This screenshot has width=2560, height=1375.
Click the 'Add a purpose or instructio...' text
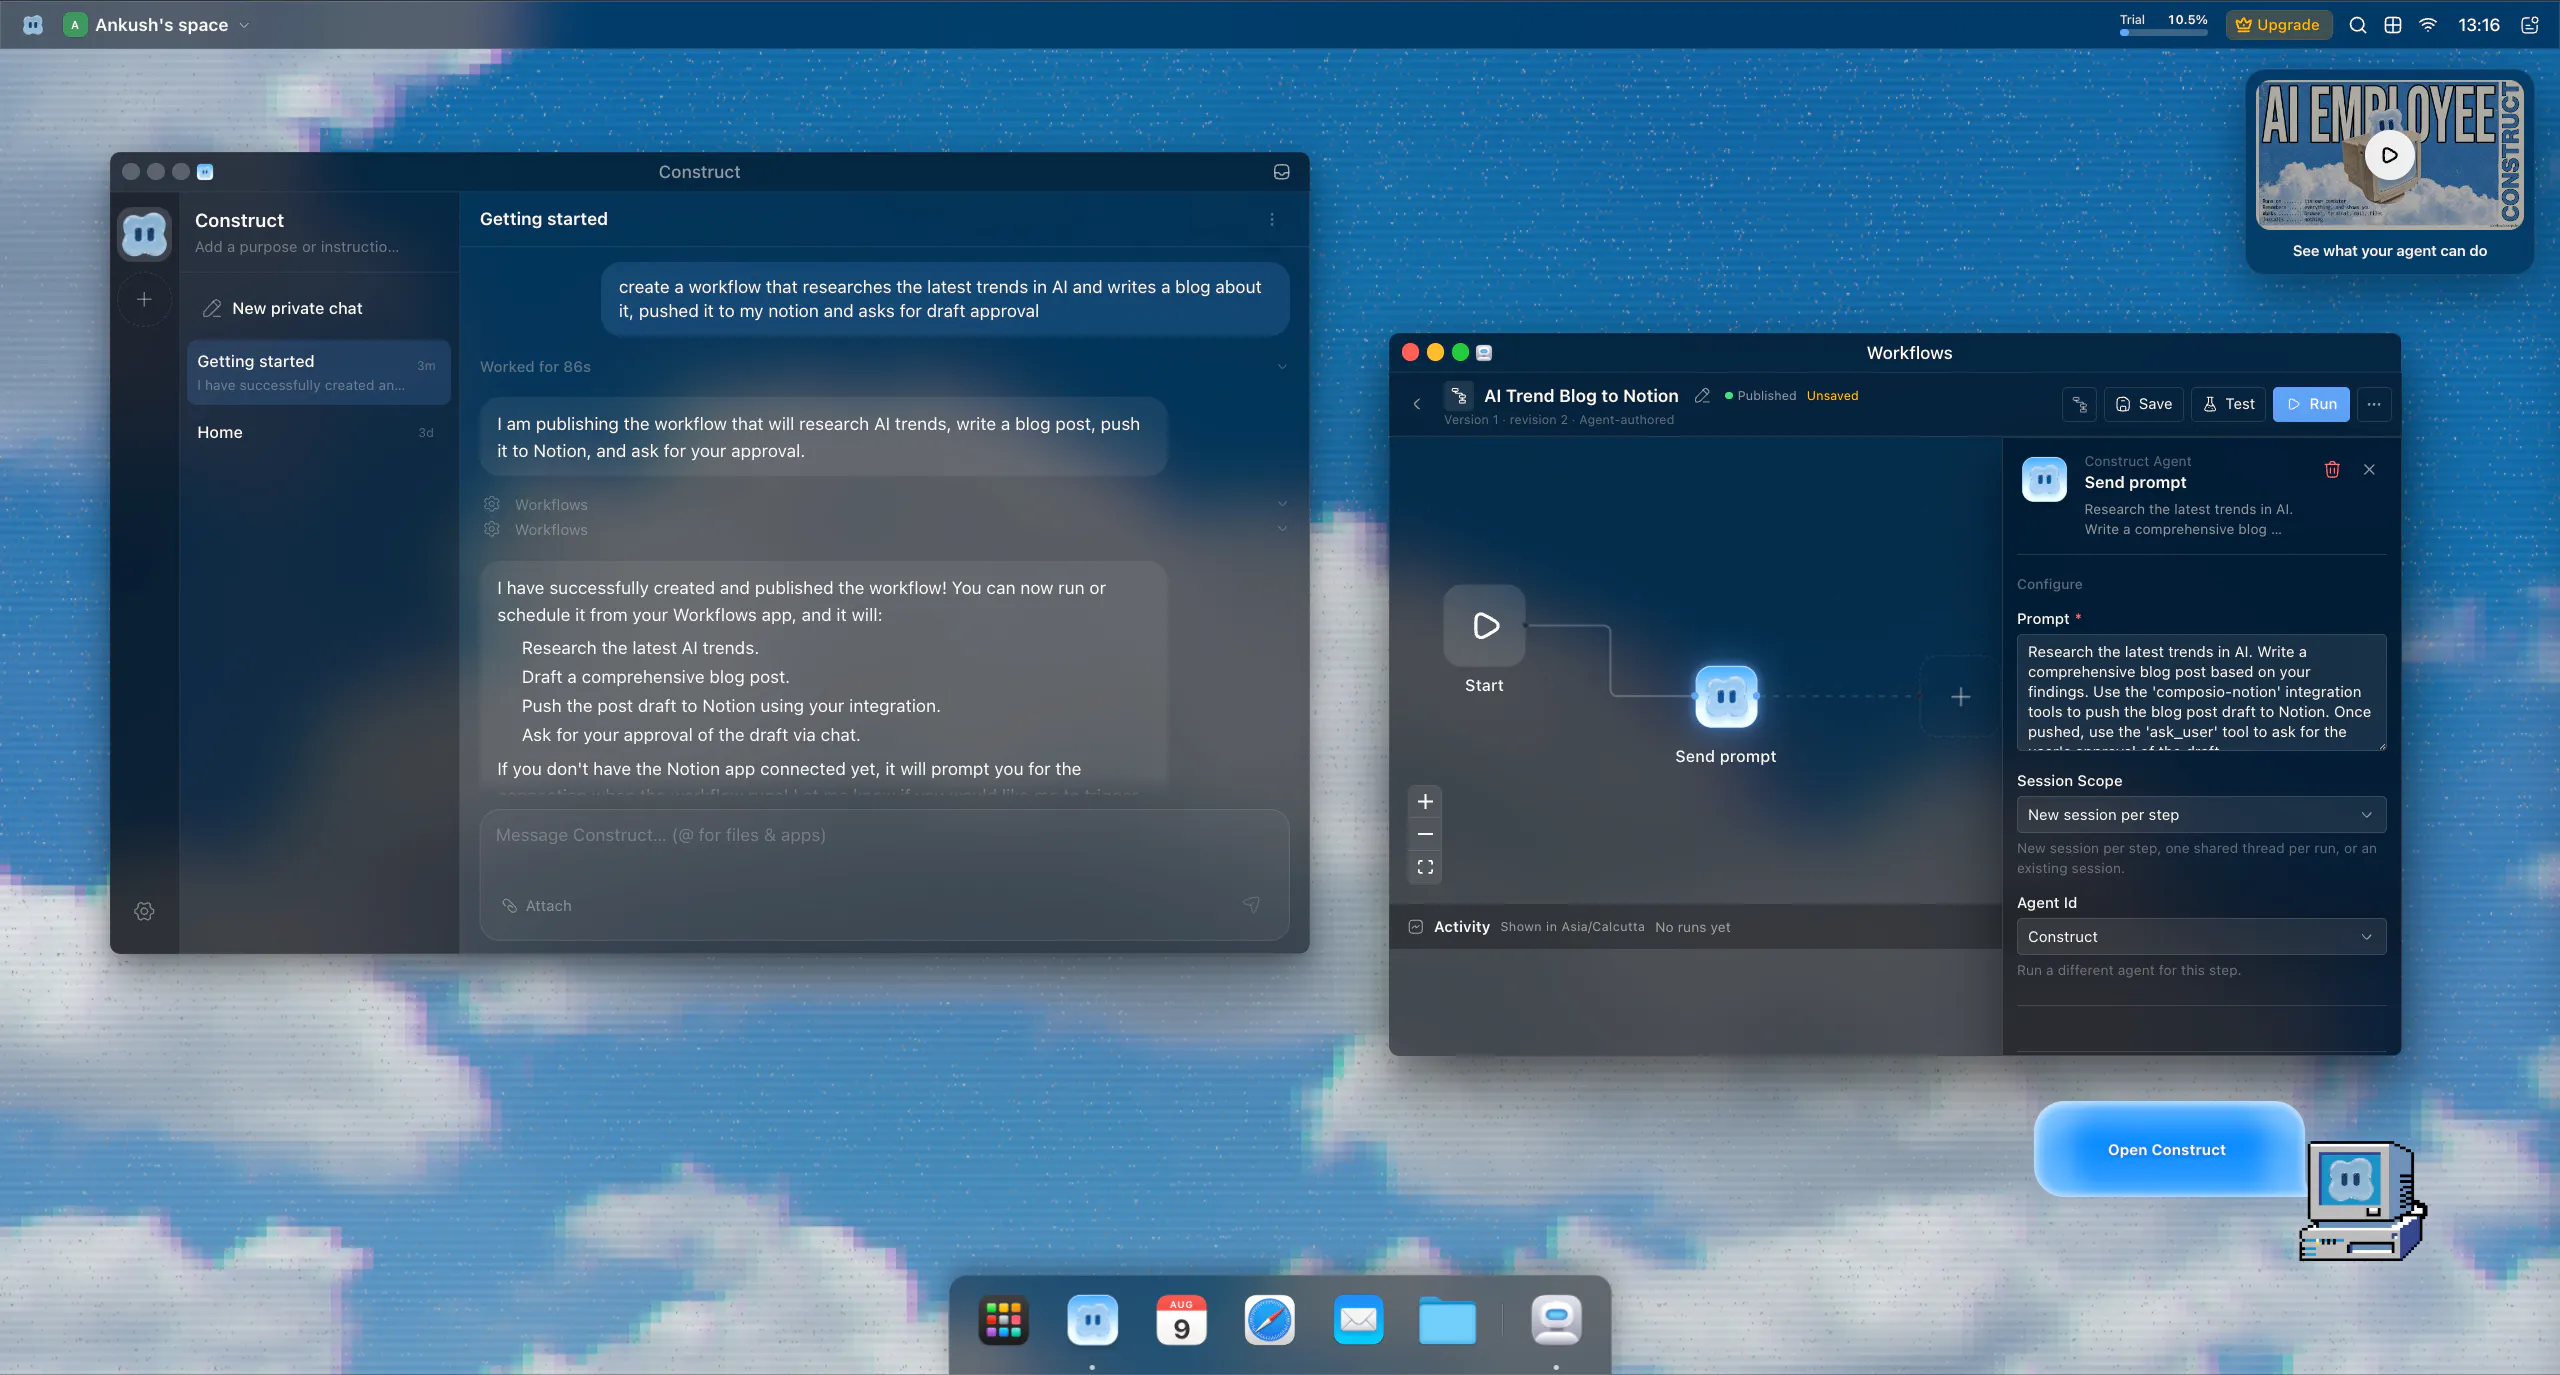coord(297,247)
